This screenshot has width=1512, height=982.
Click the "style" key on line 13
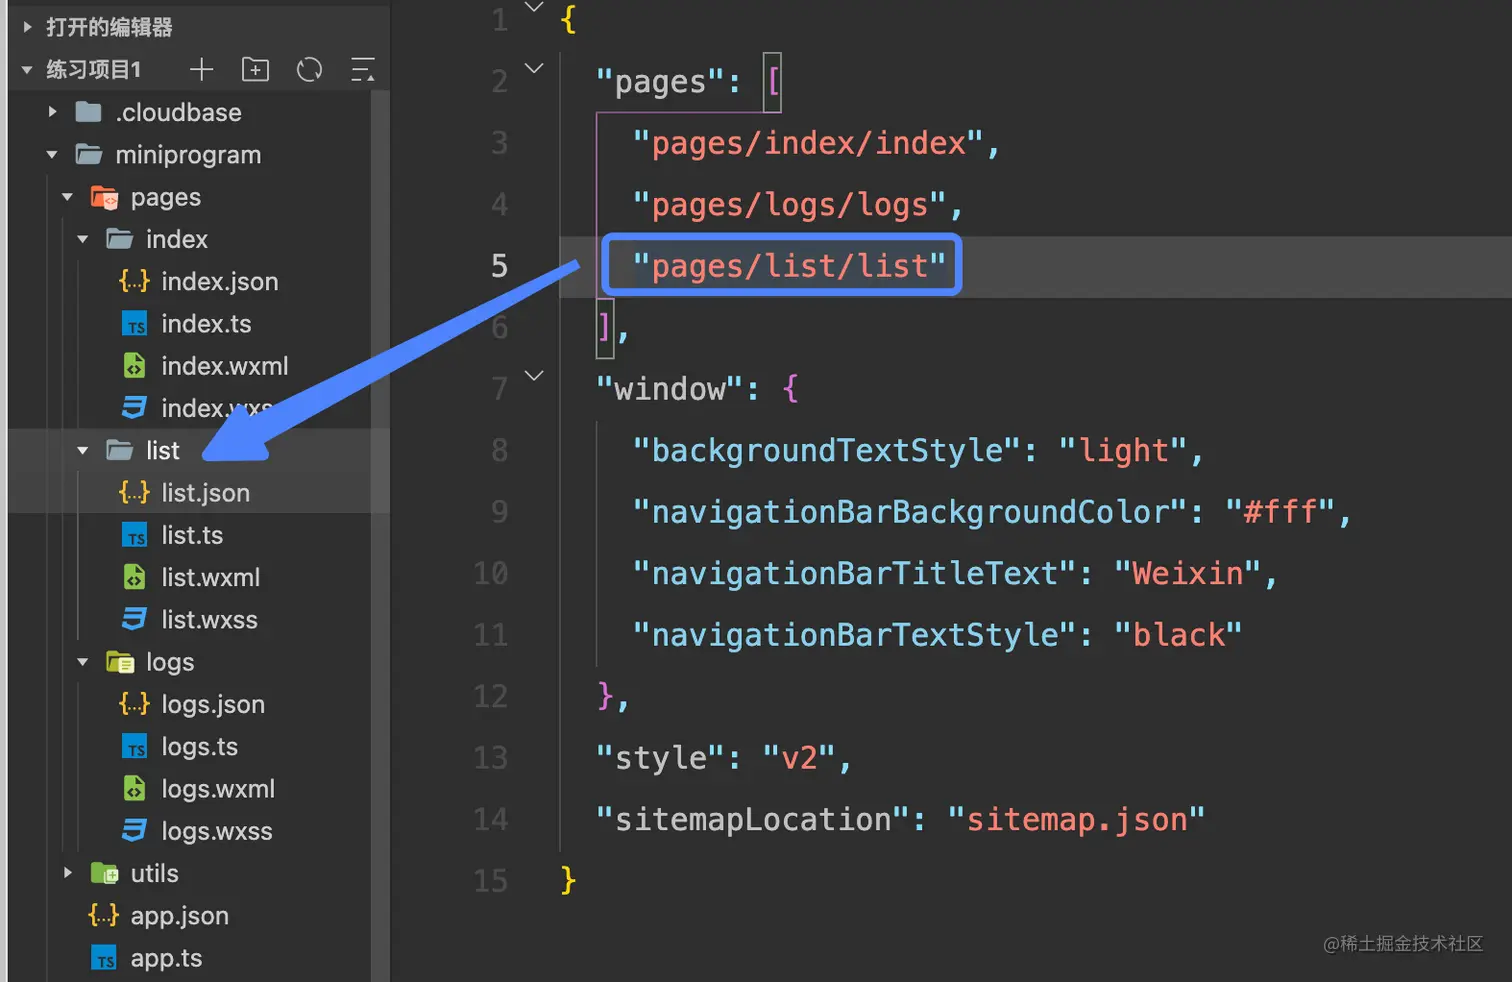[x=661, y=758]
